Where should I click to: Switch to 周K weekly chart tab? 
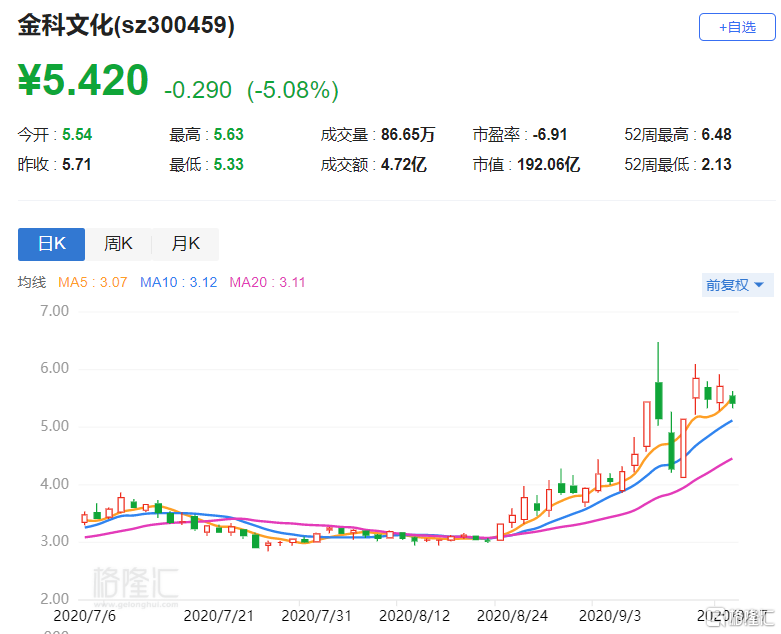tap(118, 244)
